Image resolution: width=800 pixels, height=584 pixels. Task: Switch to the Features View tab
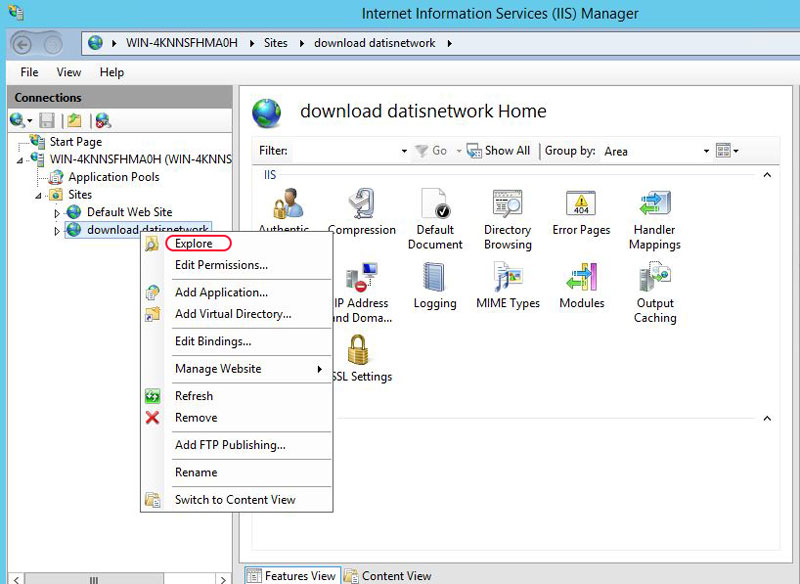pos(292,576)
